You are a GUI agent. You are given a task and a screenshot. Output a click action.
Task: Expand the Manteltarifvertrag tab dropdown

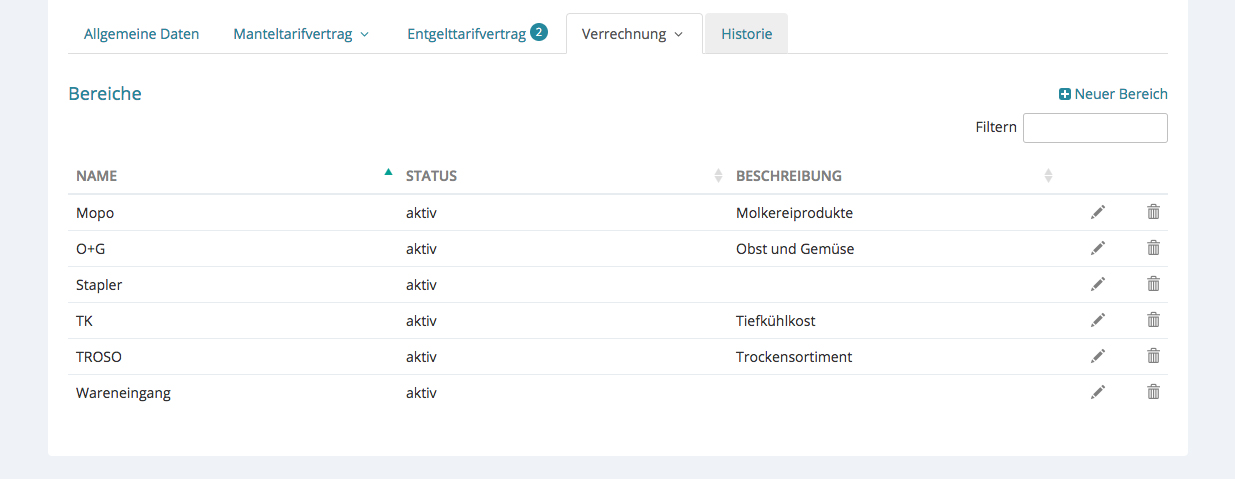301,34
